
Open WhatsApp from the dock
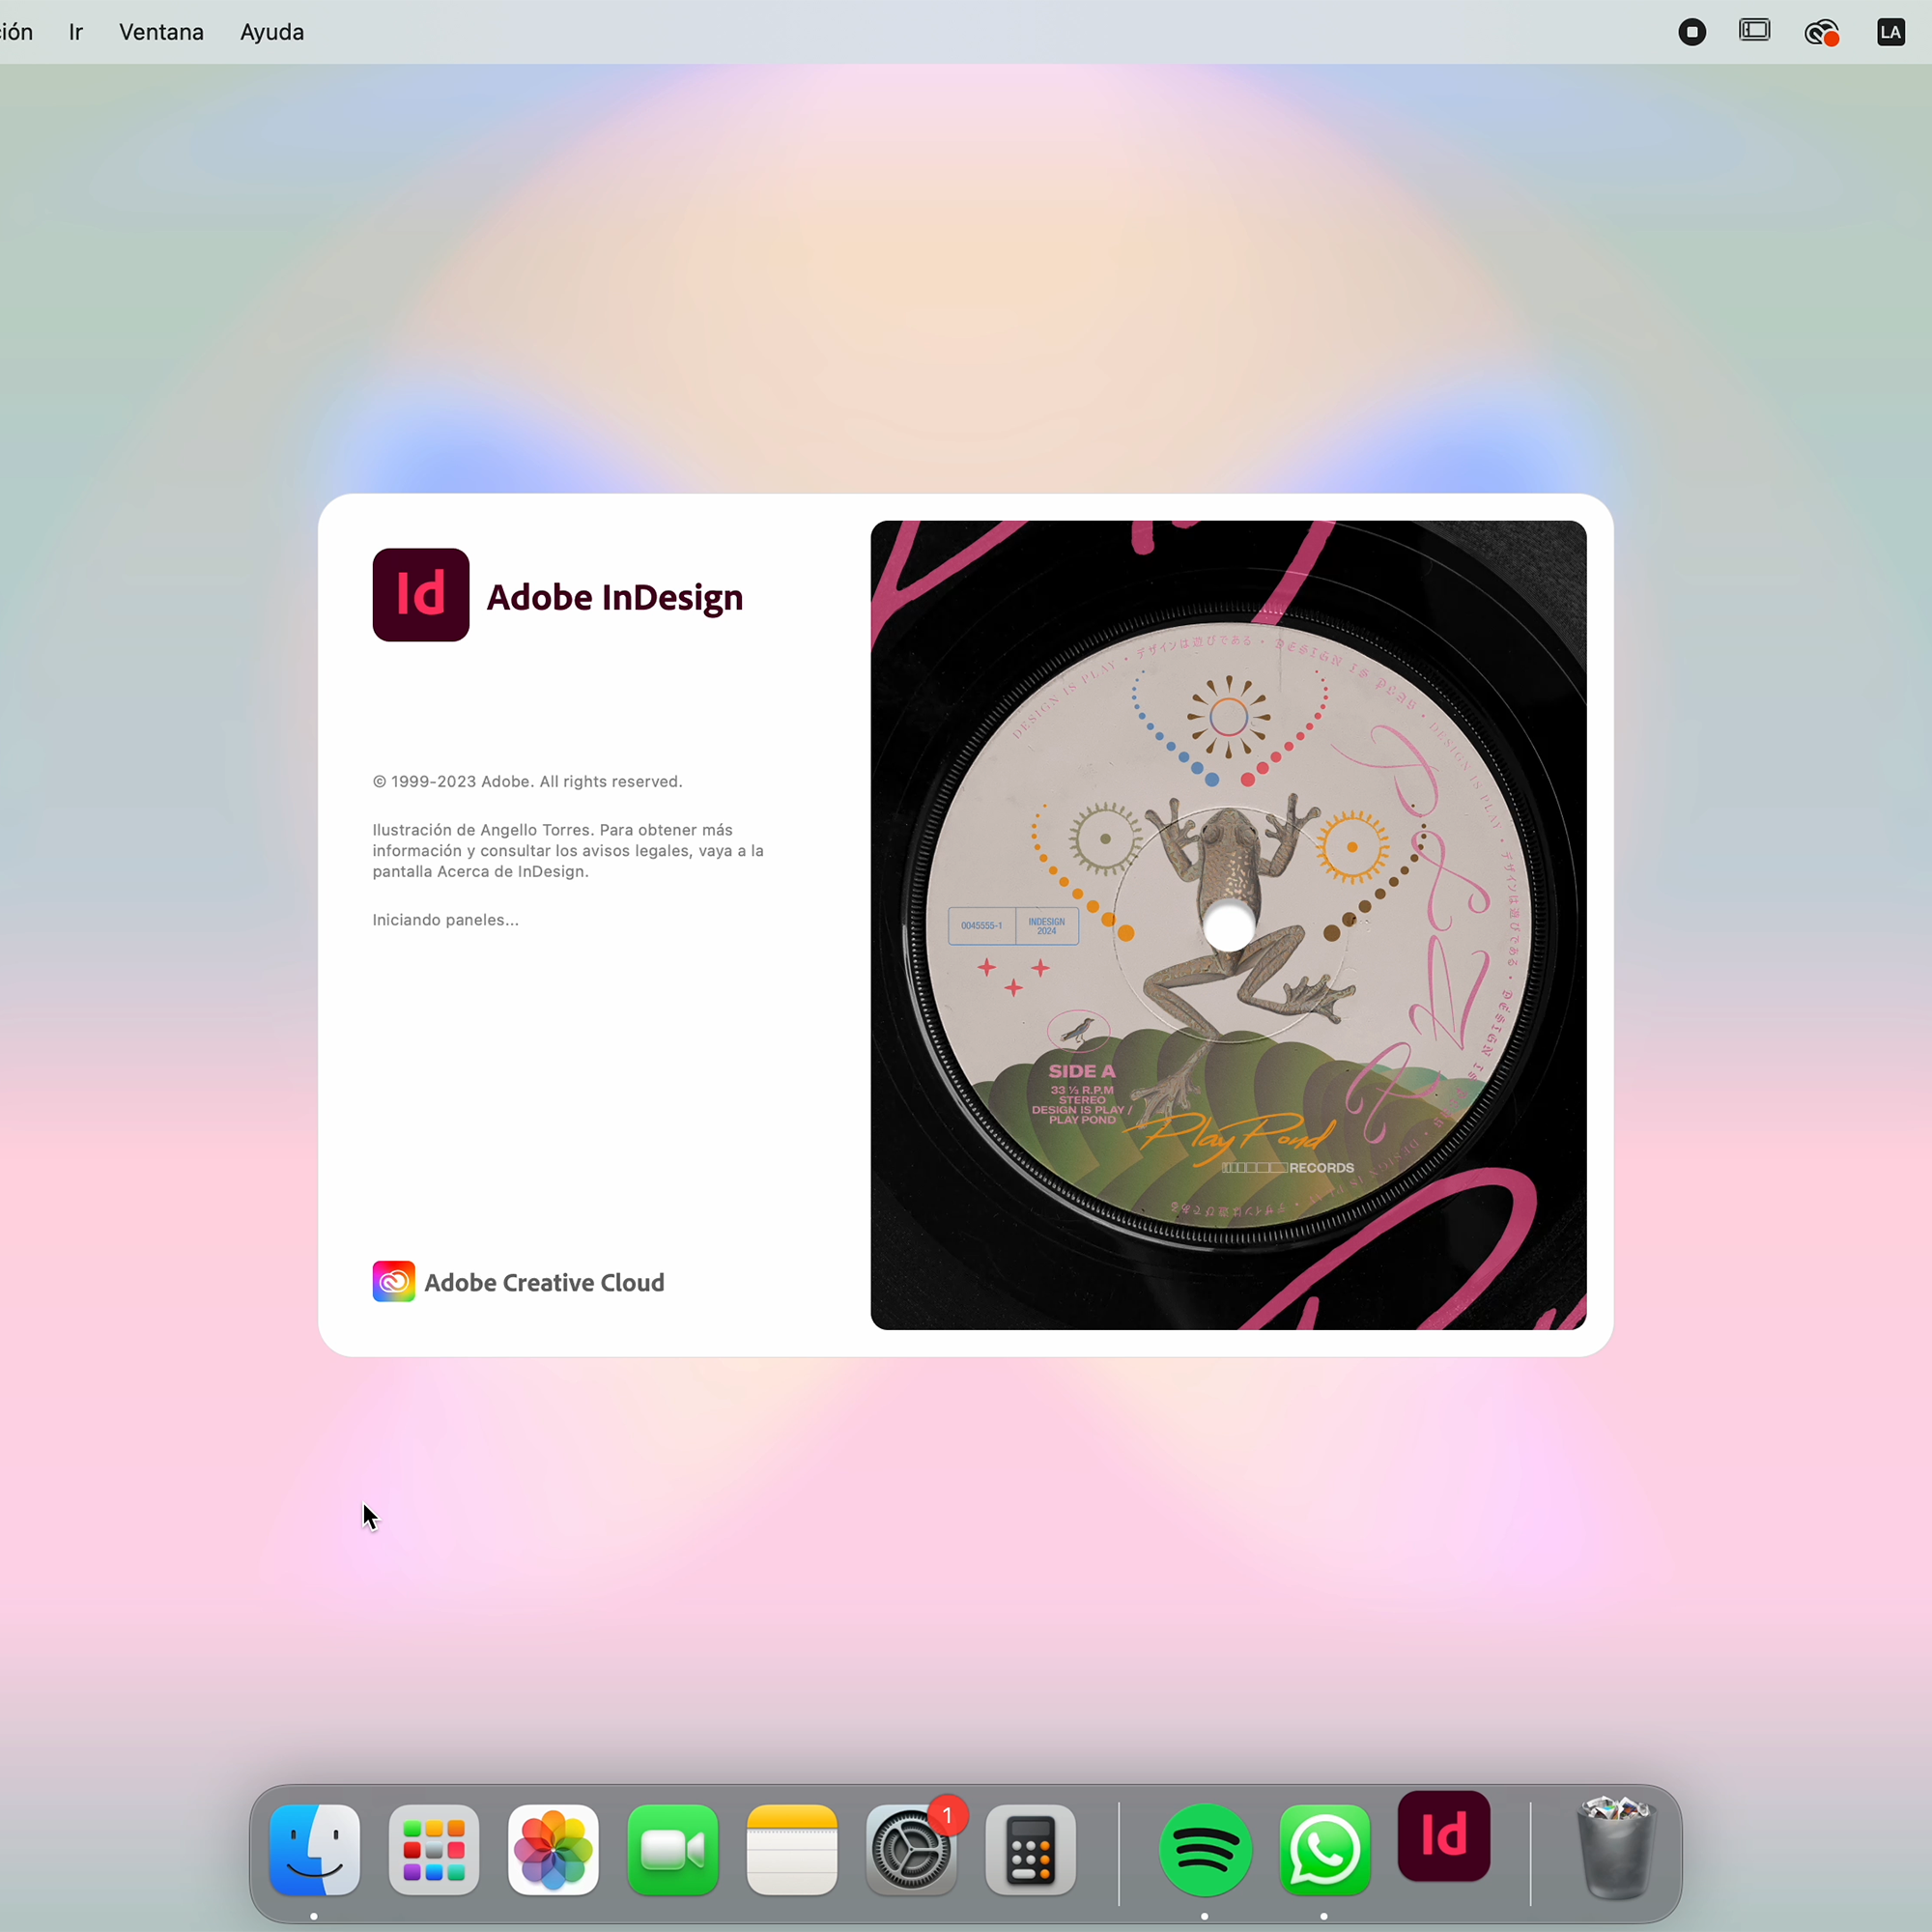(1324, 1850)
